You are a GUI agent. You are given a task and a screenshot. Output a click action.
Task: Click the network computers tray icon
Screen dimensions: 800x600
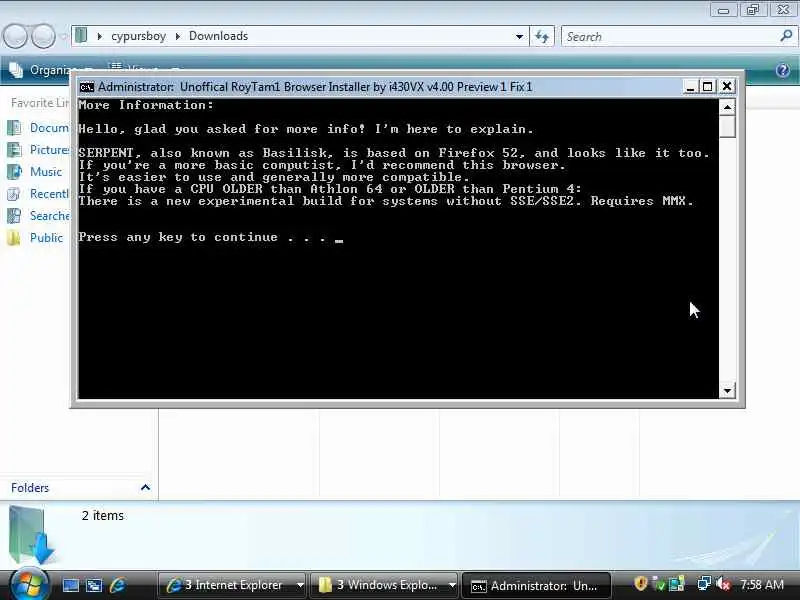point(677,584)
